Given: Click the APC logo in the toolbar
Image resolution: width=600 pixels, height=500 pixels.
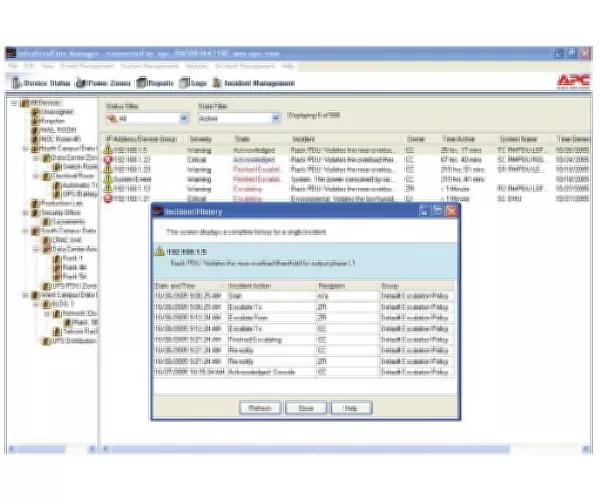Looking at the screenshot, I should click(x=573, y=81).
